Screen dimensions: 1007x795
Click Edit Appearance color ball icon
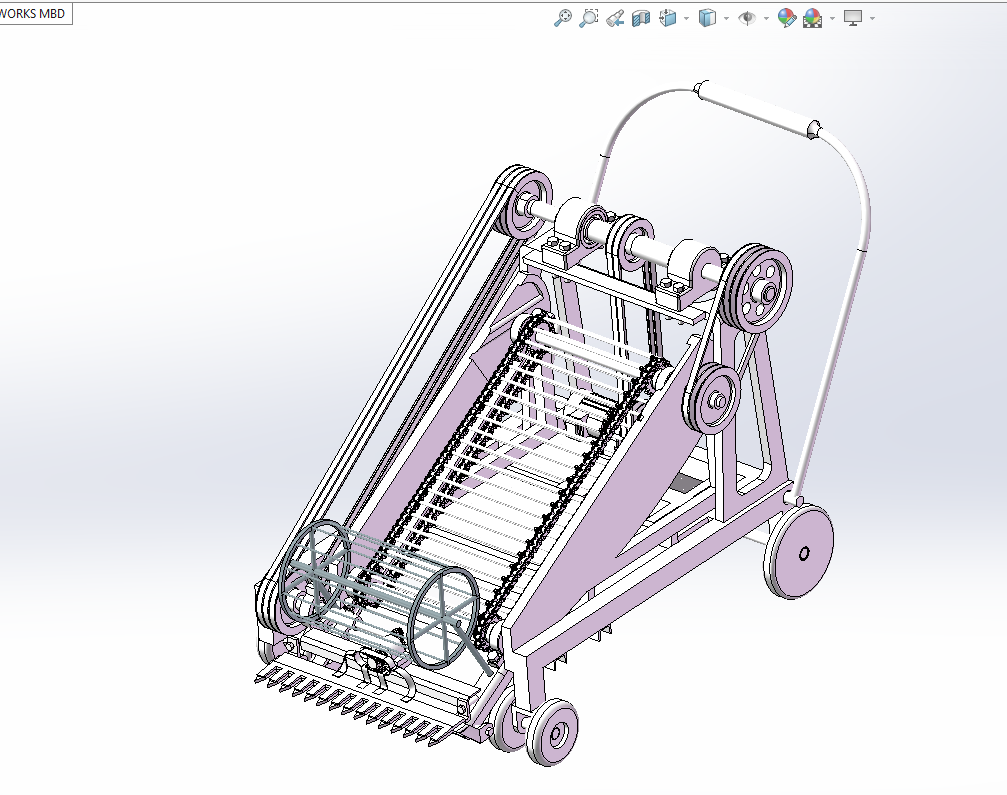coord(787,18)
